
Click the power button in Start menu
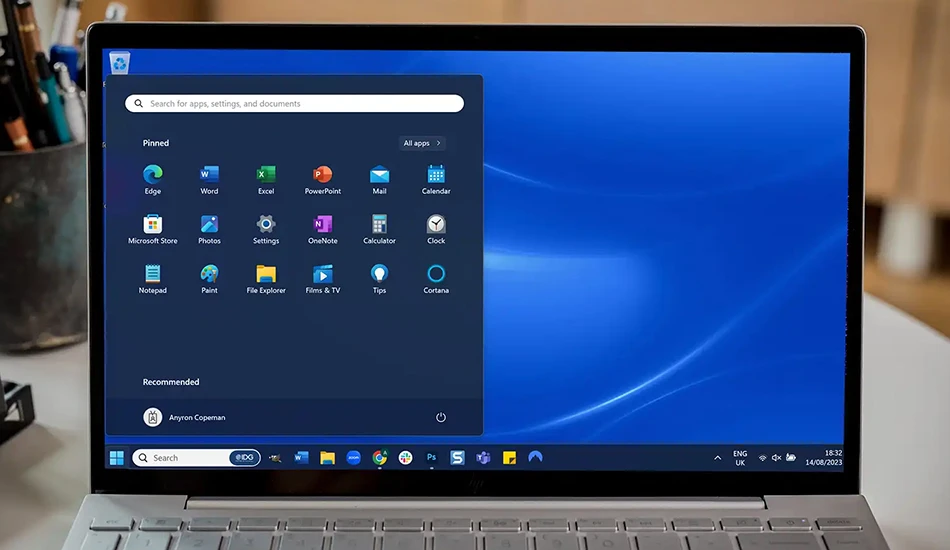[x=440, y=417]
